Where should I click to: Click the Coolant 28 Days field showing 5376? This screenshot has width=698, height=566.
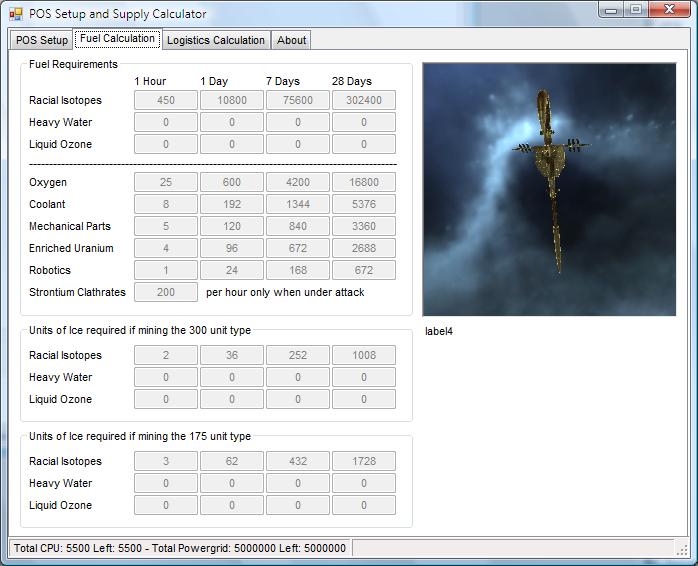tap(364, 204)
